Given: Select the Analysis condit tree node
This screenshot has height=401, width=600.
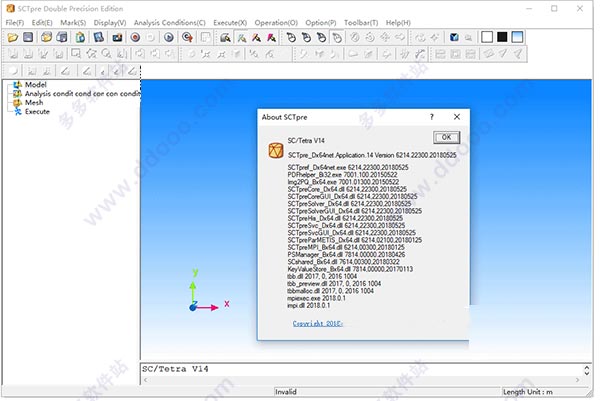Looking at the screenshot, I should pos(82,93).
